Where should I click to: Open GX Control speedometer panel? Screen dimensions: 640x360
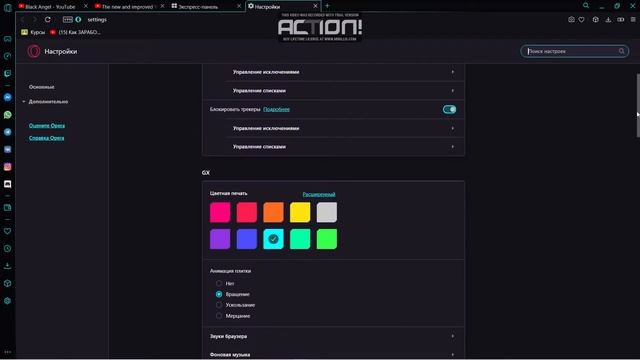tap(7, 56)
